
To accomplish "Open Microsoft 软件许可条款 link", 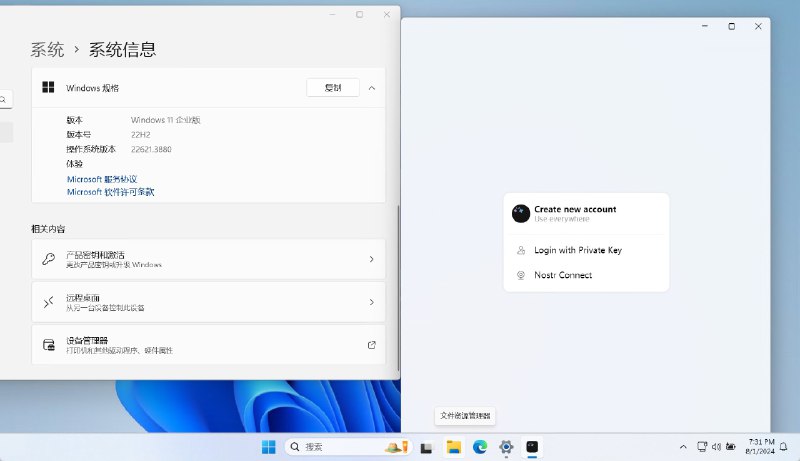I will click(110, 192).
